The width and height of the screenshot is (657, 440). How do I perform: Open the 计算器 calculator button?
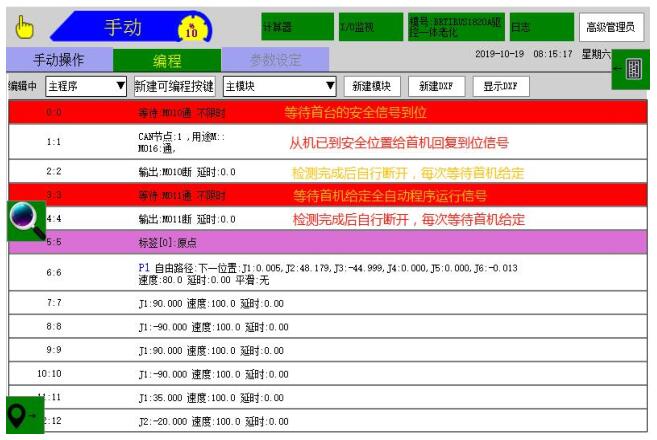pyautogui.click(x=297, y=27)
